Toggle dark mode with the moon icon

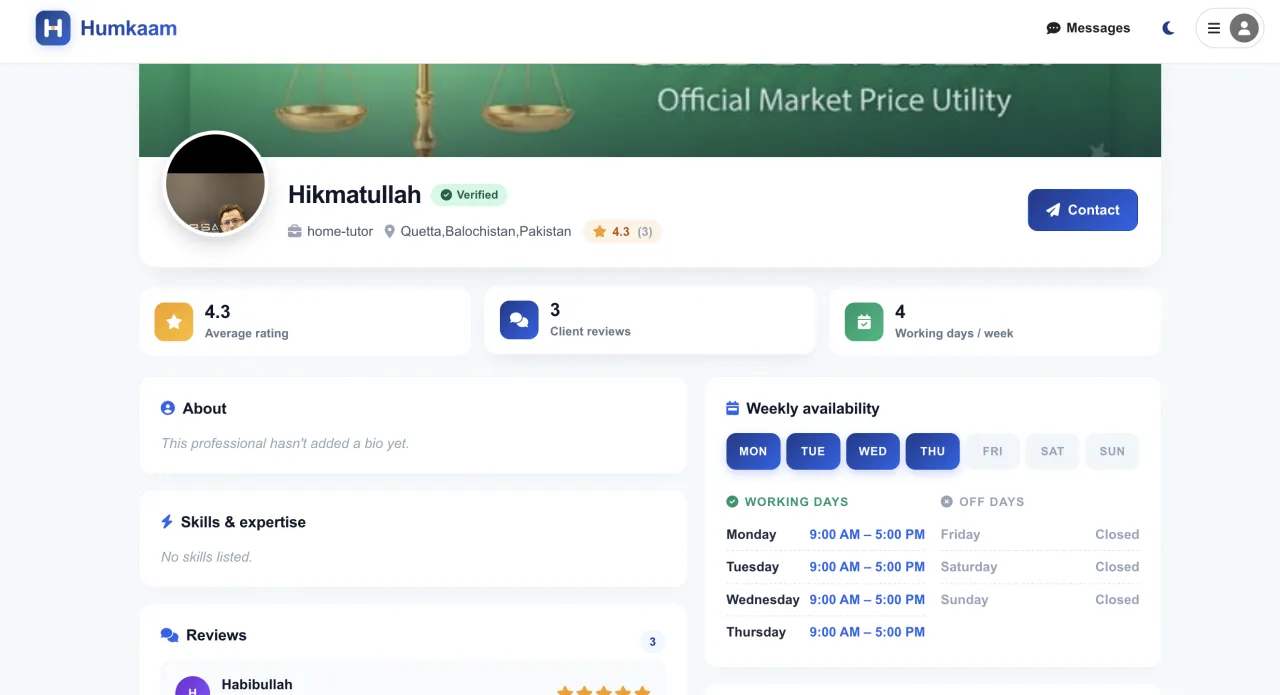coord(1168,28)
